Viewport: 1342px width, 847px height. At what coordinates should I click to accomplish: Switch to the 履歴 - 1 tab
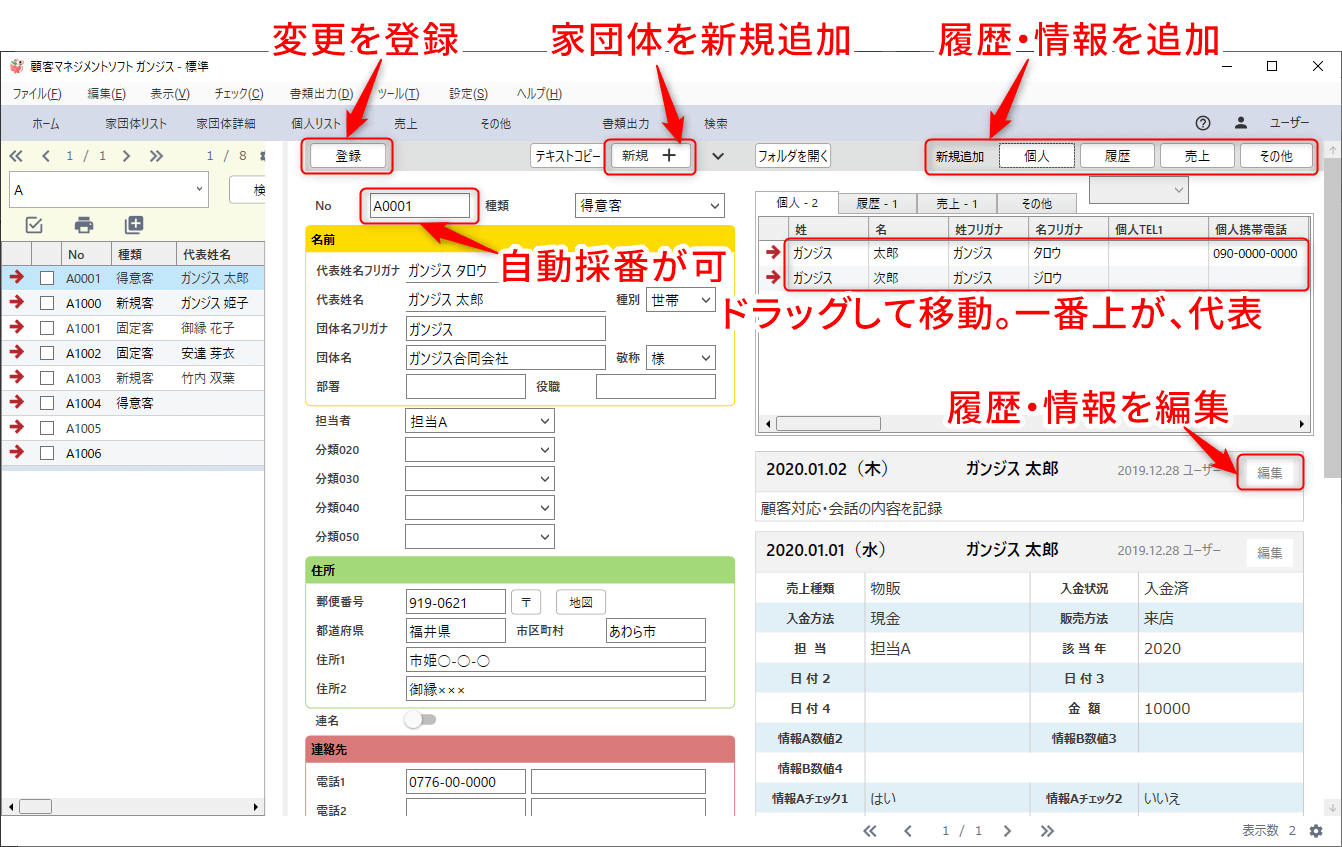[x=876, y=203]
